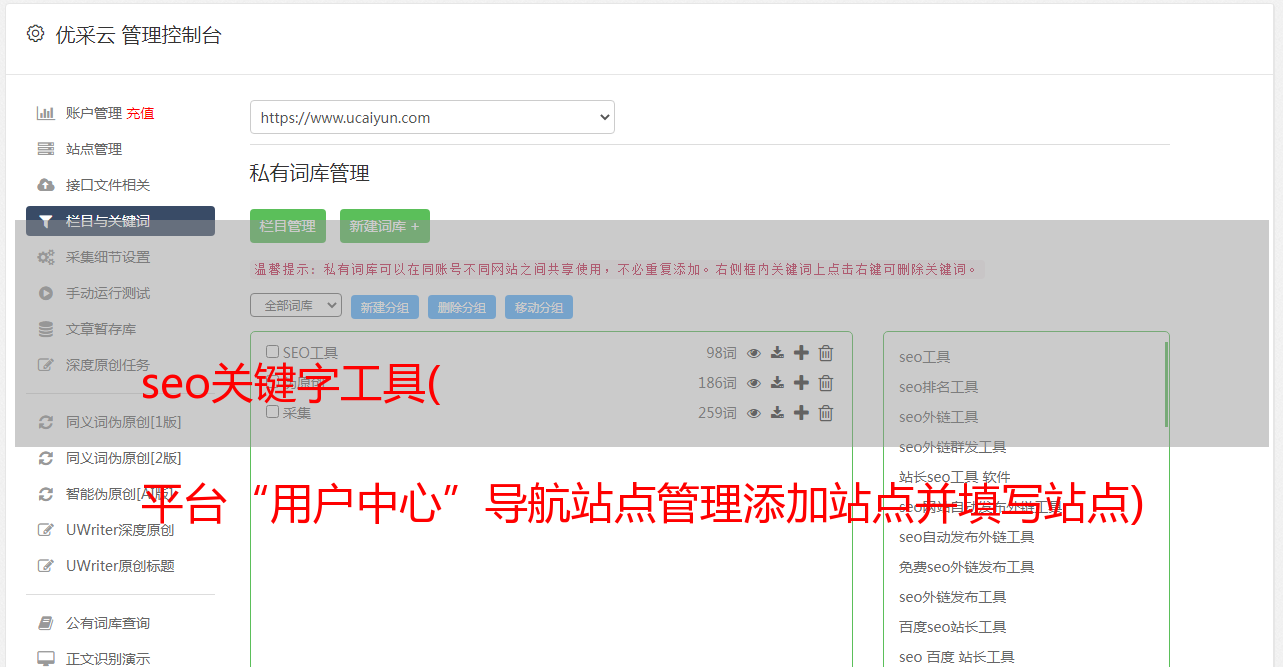The image size is (1283, 667).
Task: Open UWriter深度原创 in the sidebar
Action: click(x=120, y=530)
